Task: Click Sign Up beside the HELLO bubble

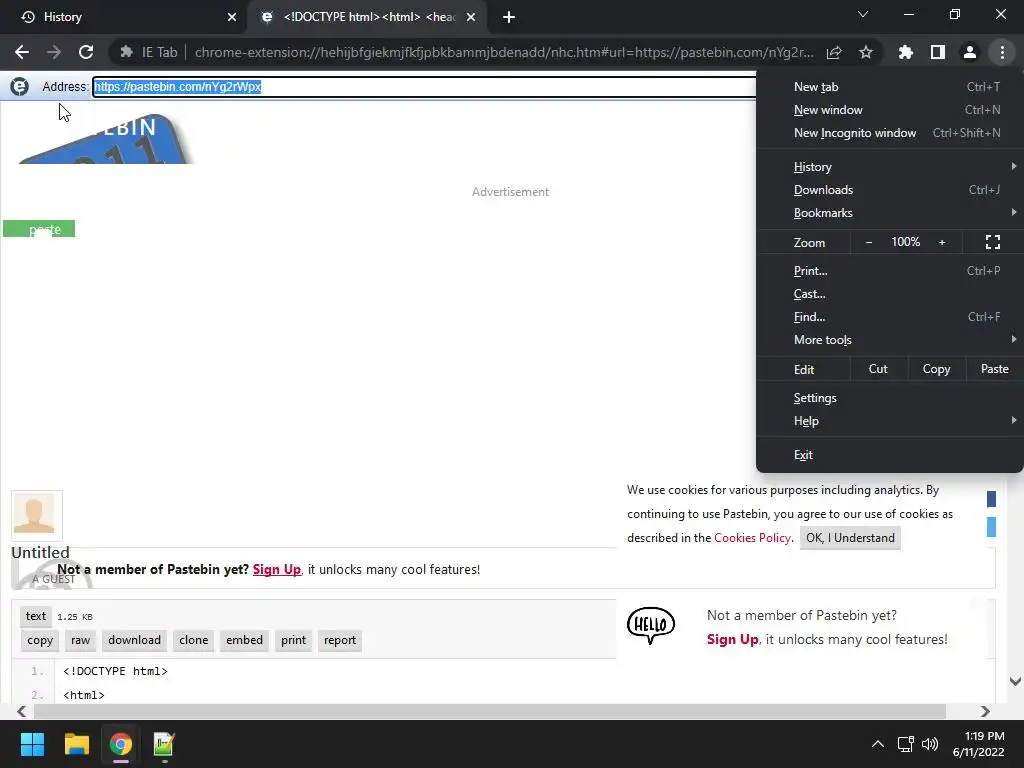Action: point(733,639)
